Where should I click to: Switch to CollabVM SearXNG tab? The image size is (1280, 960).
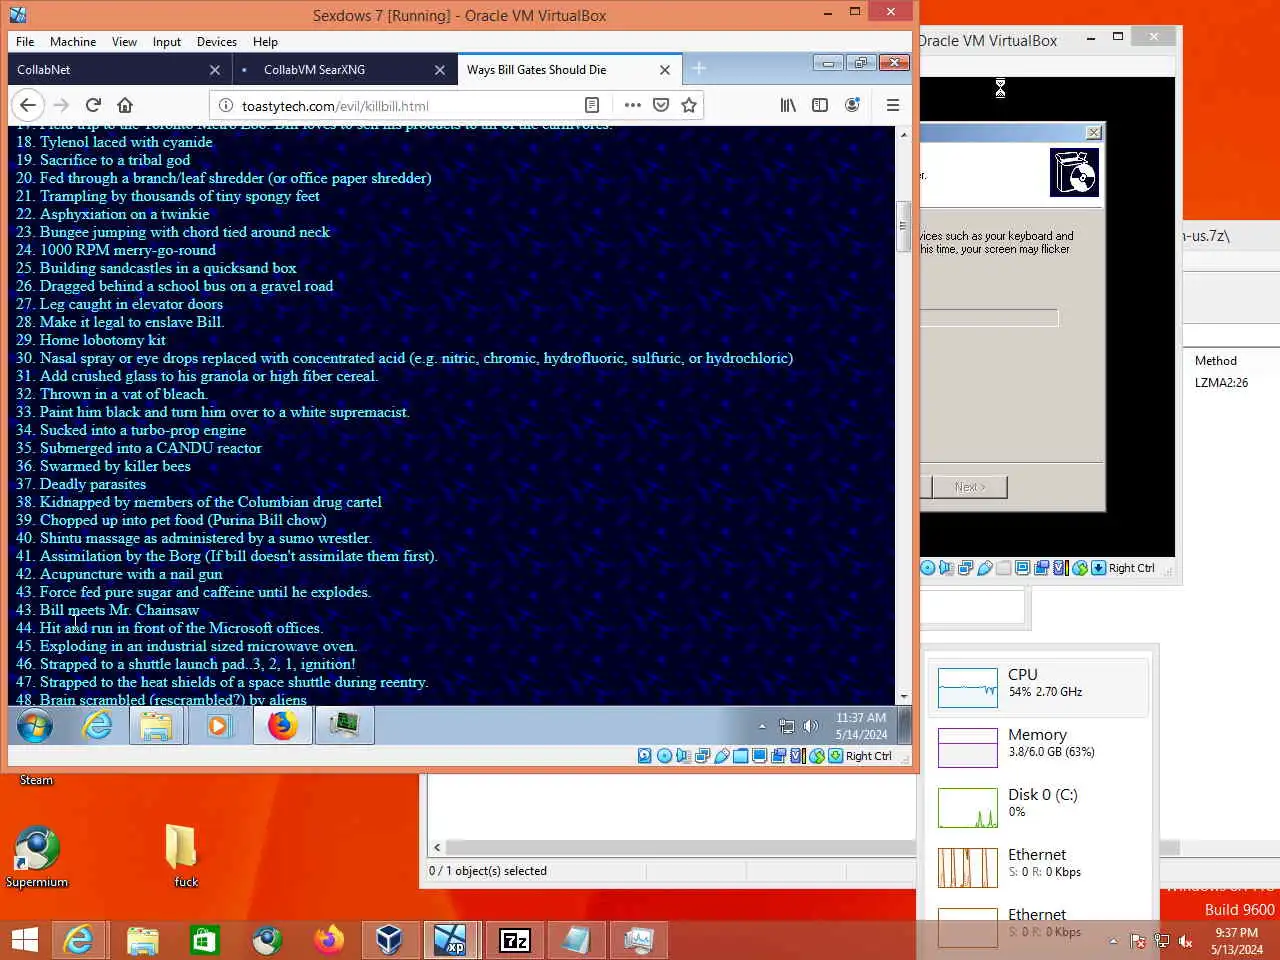pos(344,69)
